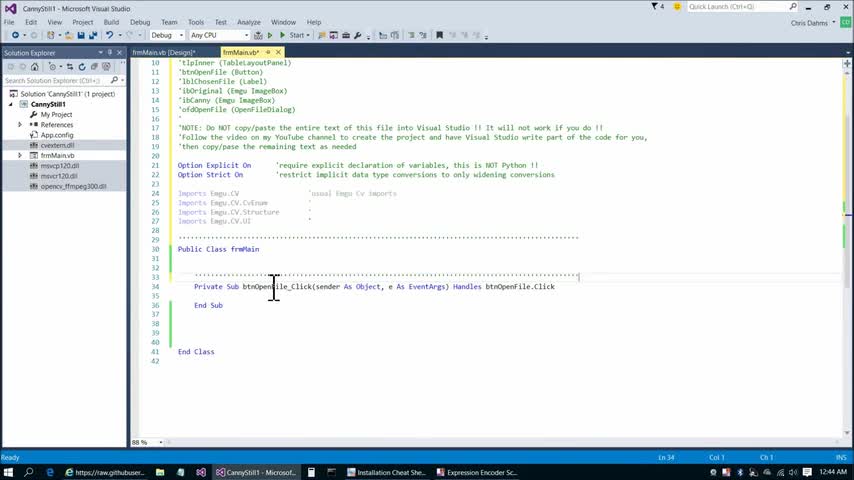Click the notifications flag icon
The image size is (854, 480).
pyautogui.click(x=655, y=7)
